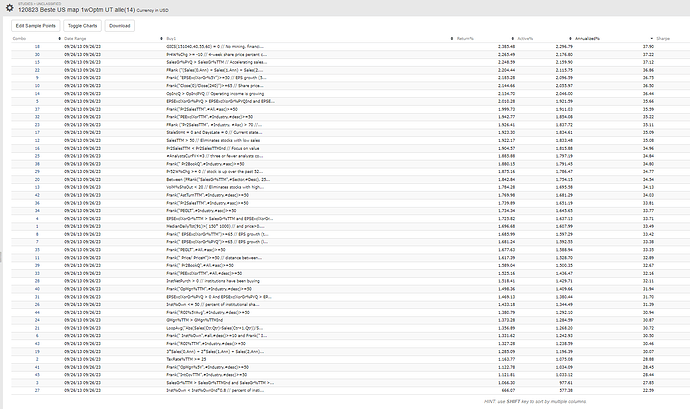Sort table by the Return% column header
The width and height of the screenshot is (690, 409).
[465, 39]
